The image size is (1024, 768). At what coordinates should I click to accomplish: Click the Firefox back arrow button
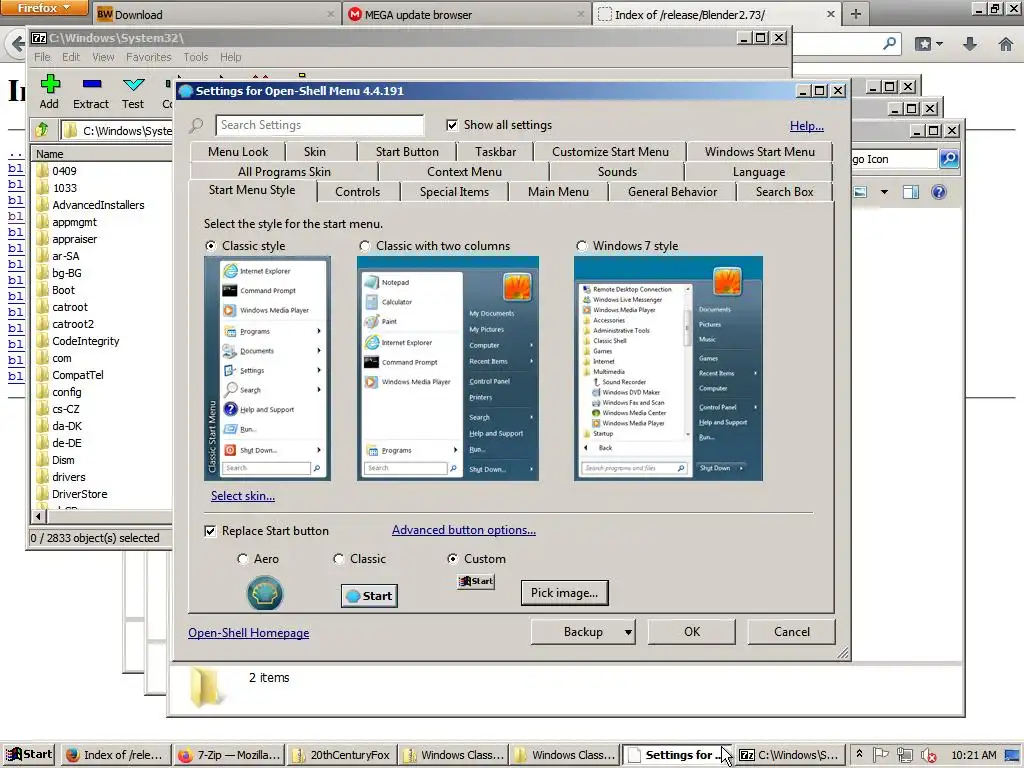click(17, 44)
